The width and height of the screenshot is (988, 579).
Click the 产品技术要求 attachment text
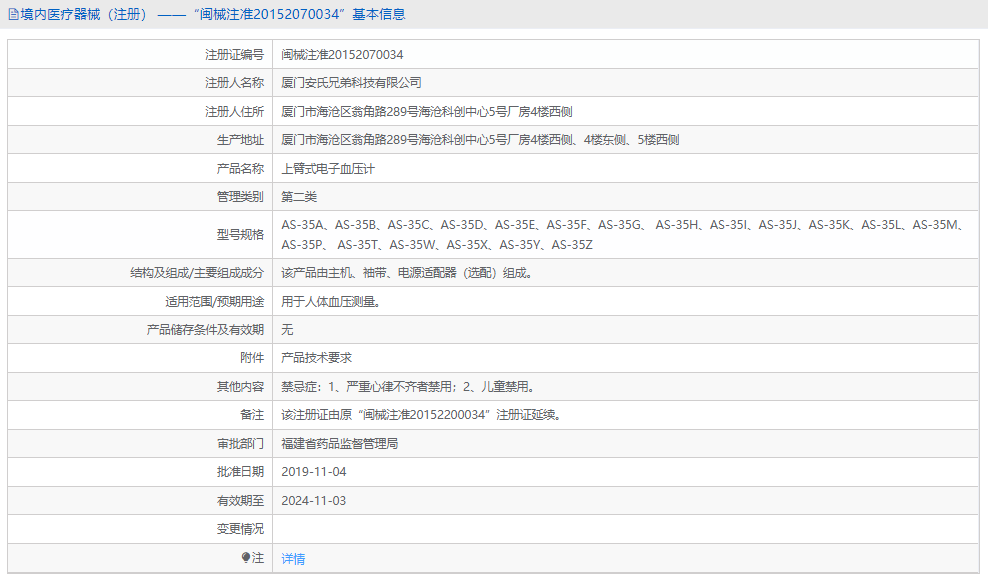(x=316, y=357)
